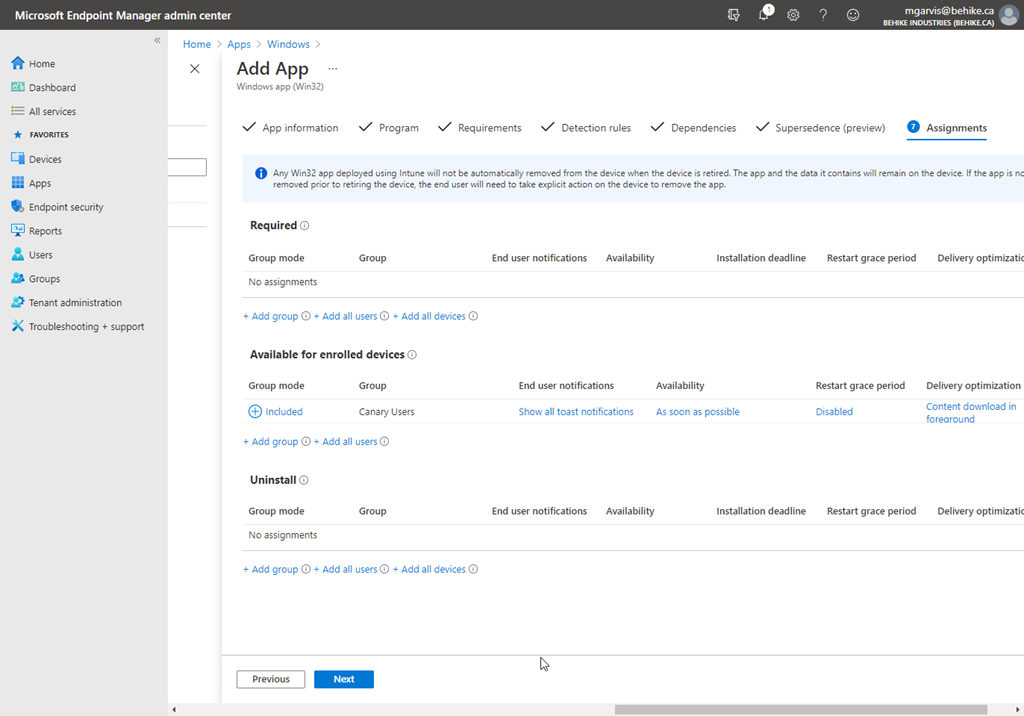Screen dimensions: 1024x716
Task: Open the settings gear in header
Action: tap(793, 15)
